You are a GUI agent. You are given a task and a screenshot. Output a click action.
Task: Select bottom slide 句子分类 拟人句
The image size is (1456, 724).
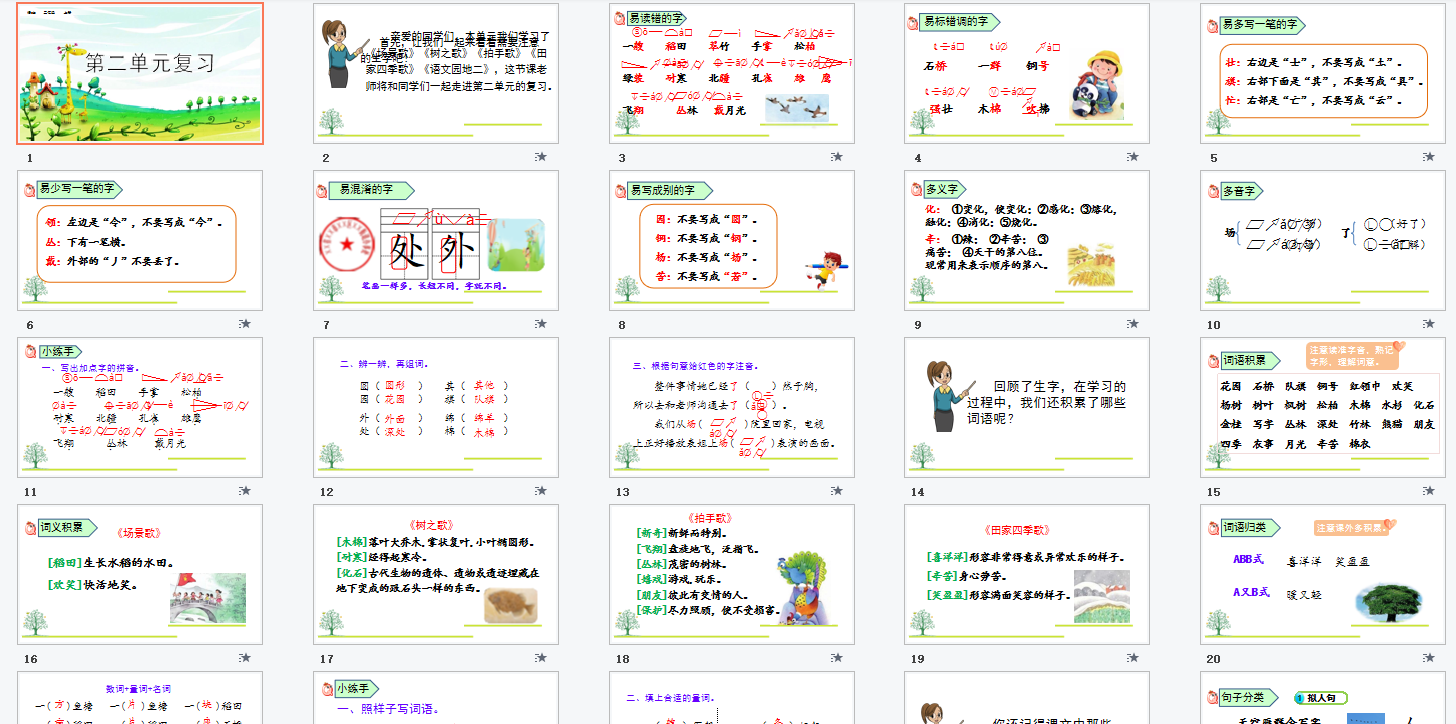pos(1324,698)
